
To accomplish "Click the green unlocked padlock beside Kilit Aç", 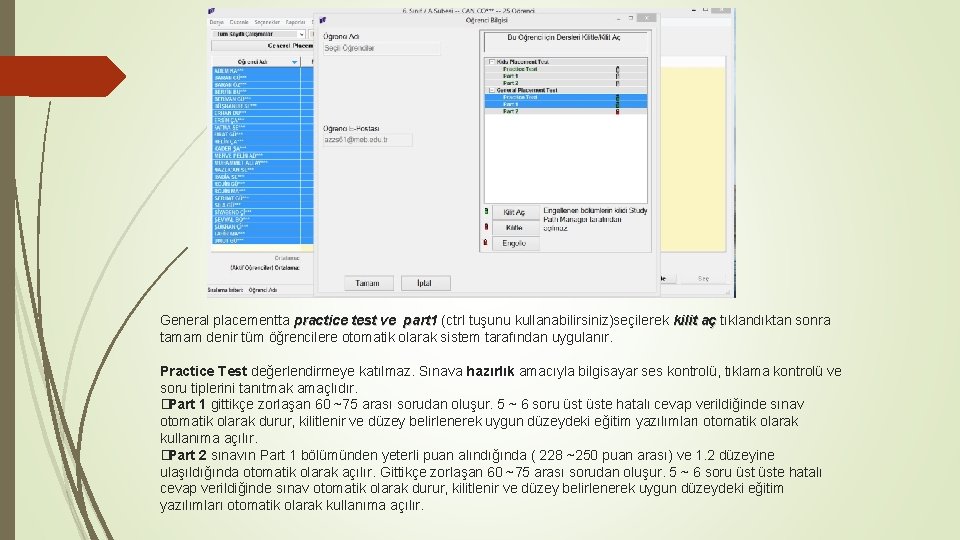I will 486,211.
